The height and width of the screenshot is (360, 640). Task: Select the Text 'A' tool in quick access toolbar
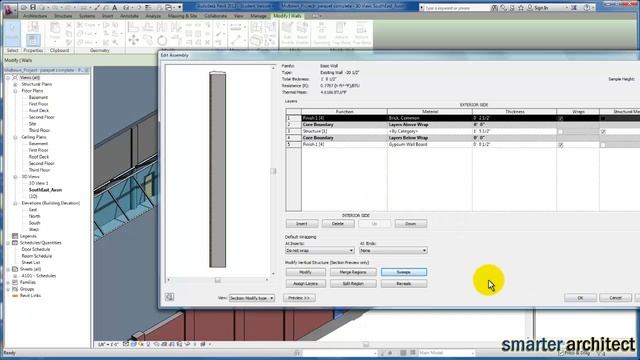point(115,7)
